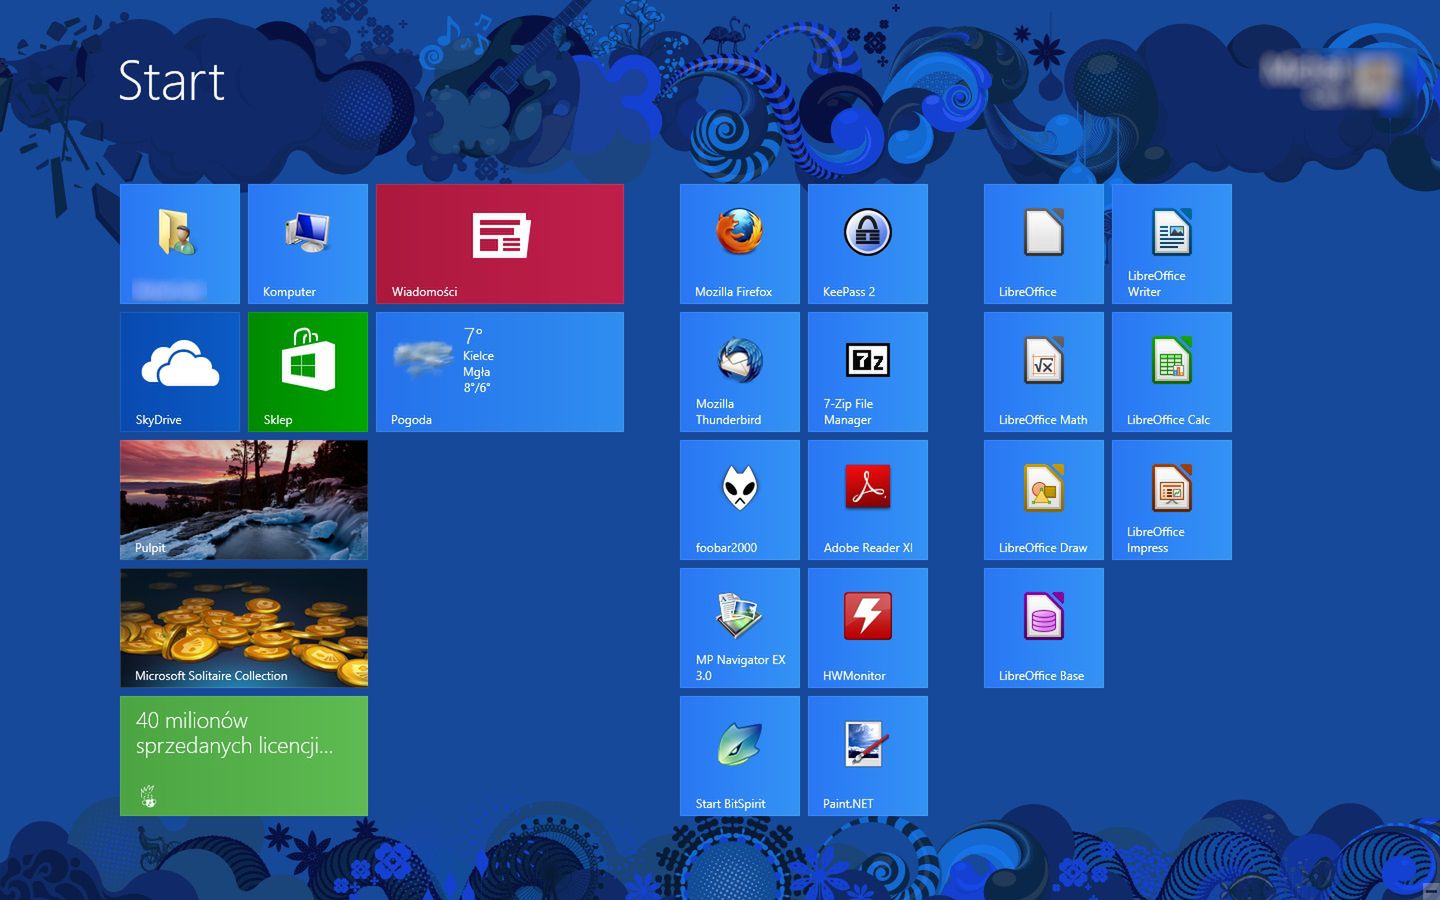Launch Mozilla Firefox
1440x900 pixels.
click(740, 244)
